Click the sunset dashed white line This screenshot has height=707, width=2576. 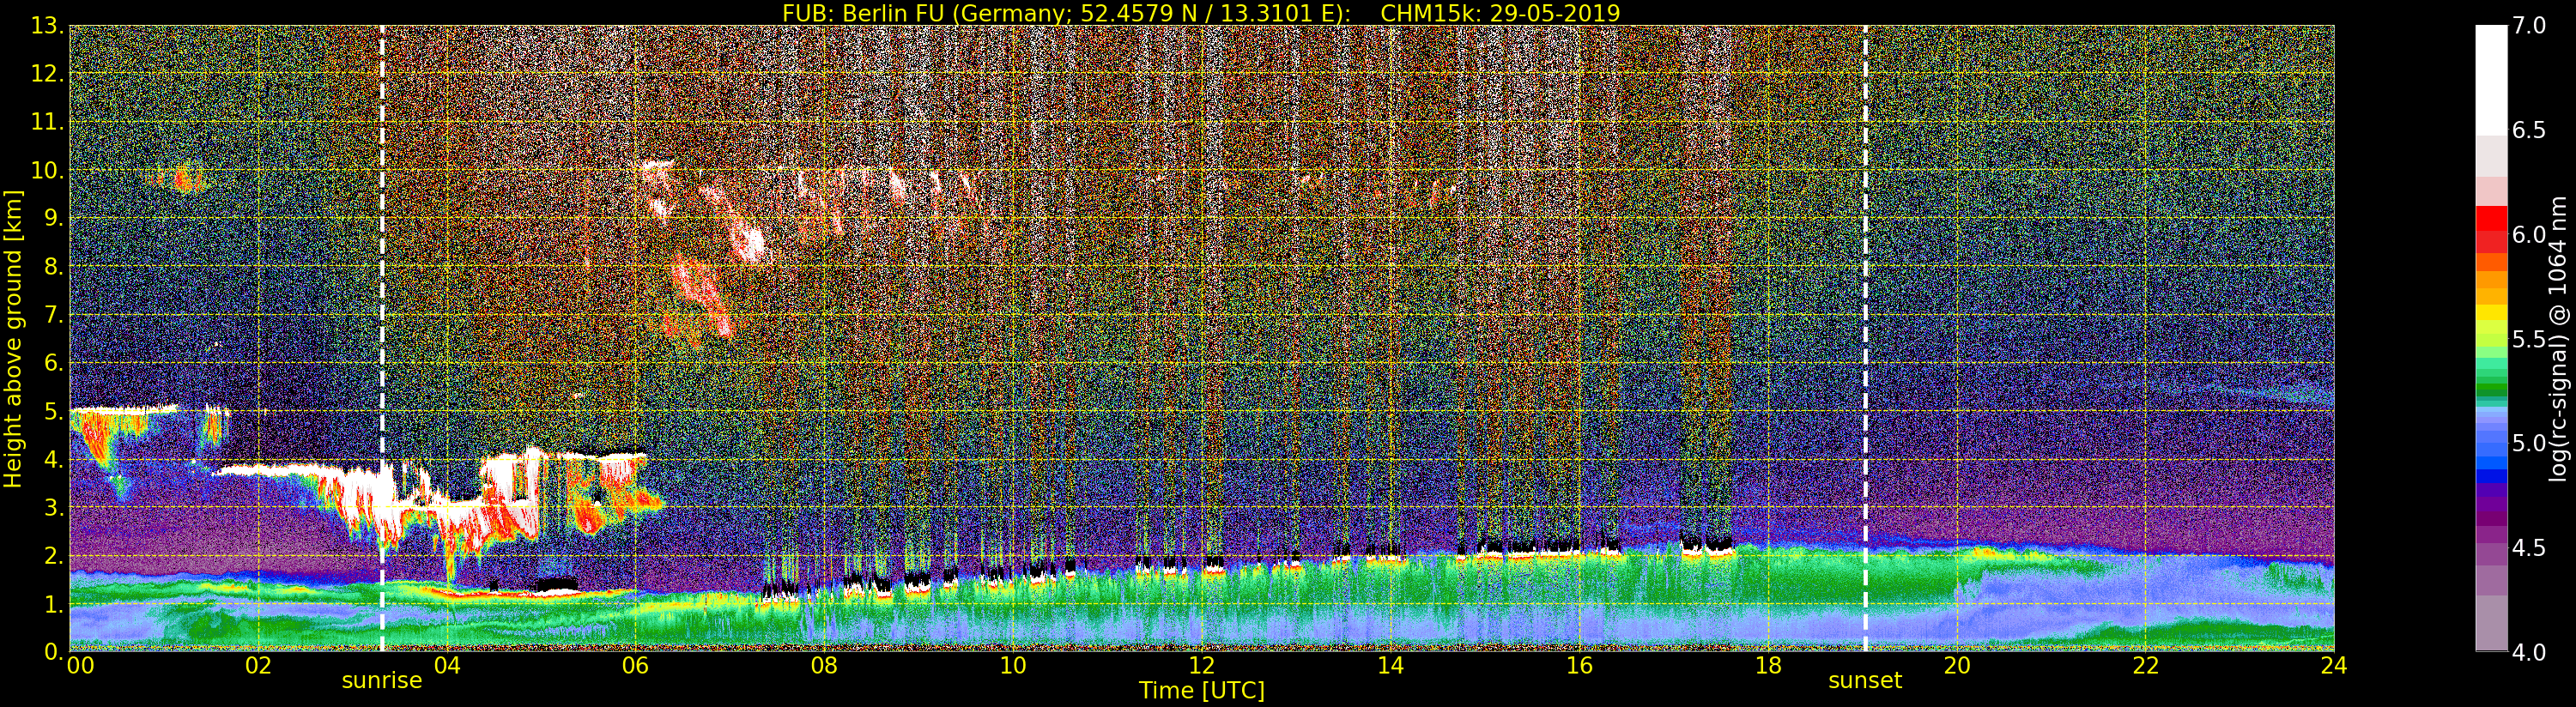tap(1865, 338)
